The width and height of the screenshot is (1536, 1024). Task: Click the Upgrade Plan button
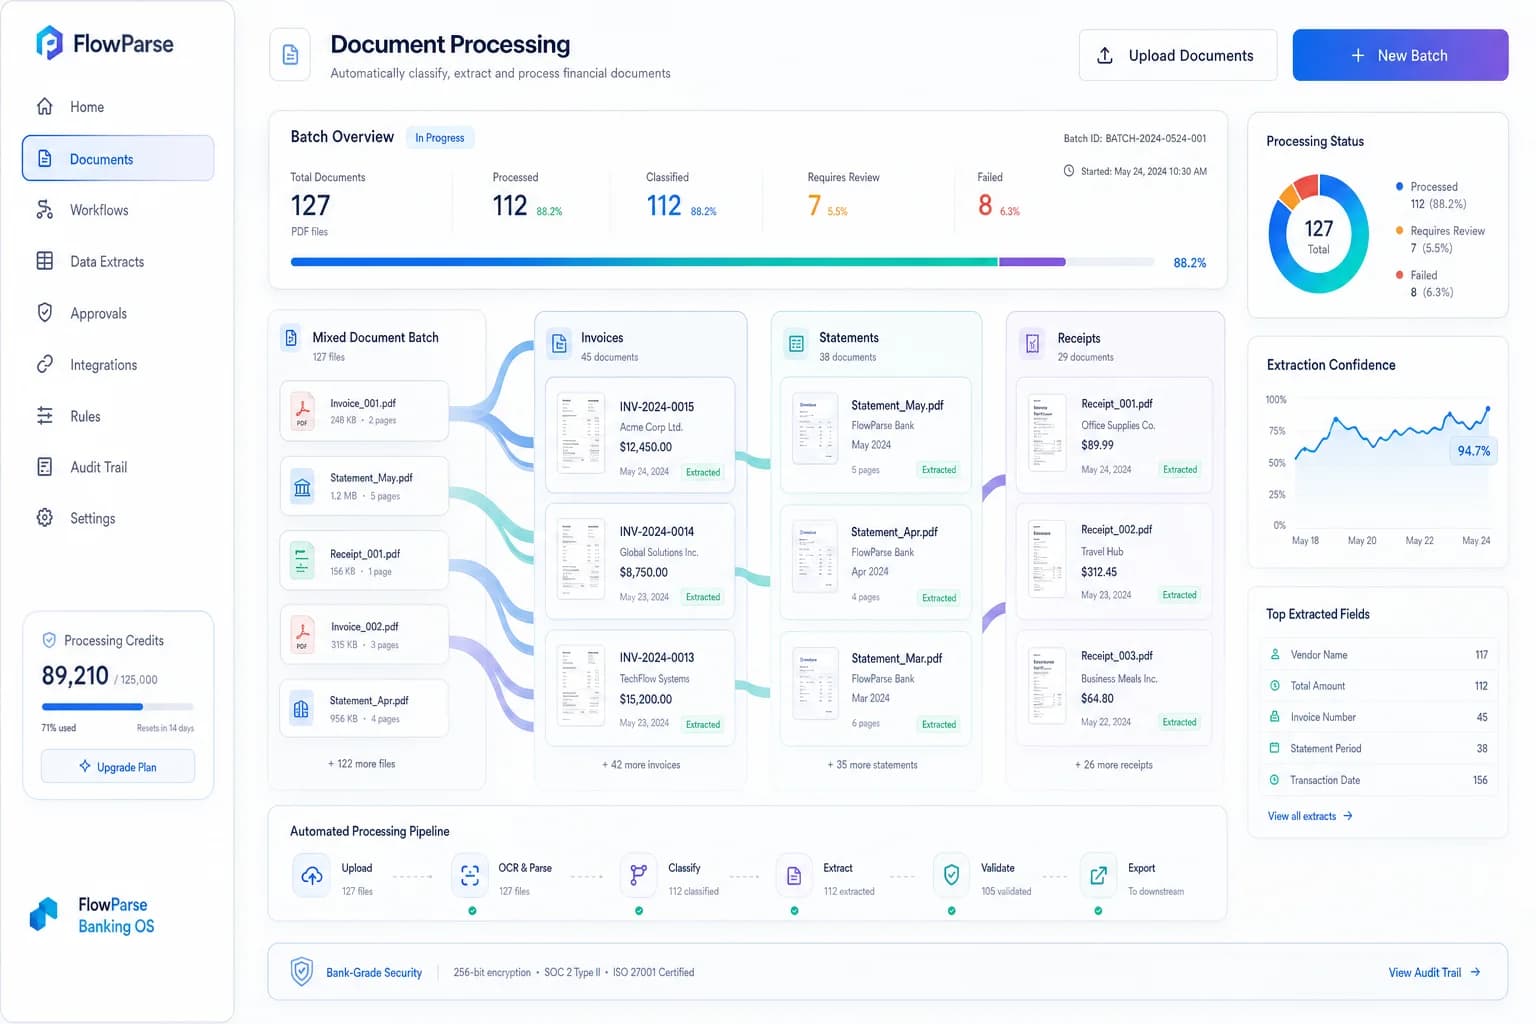[x=118, y=767]
